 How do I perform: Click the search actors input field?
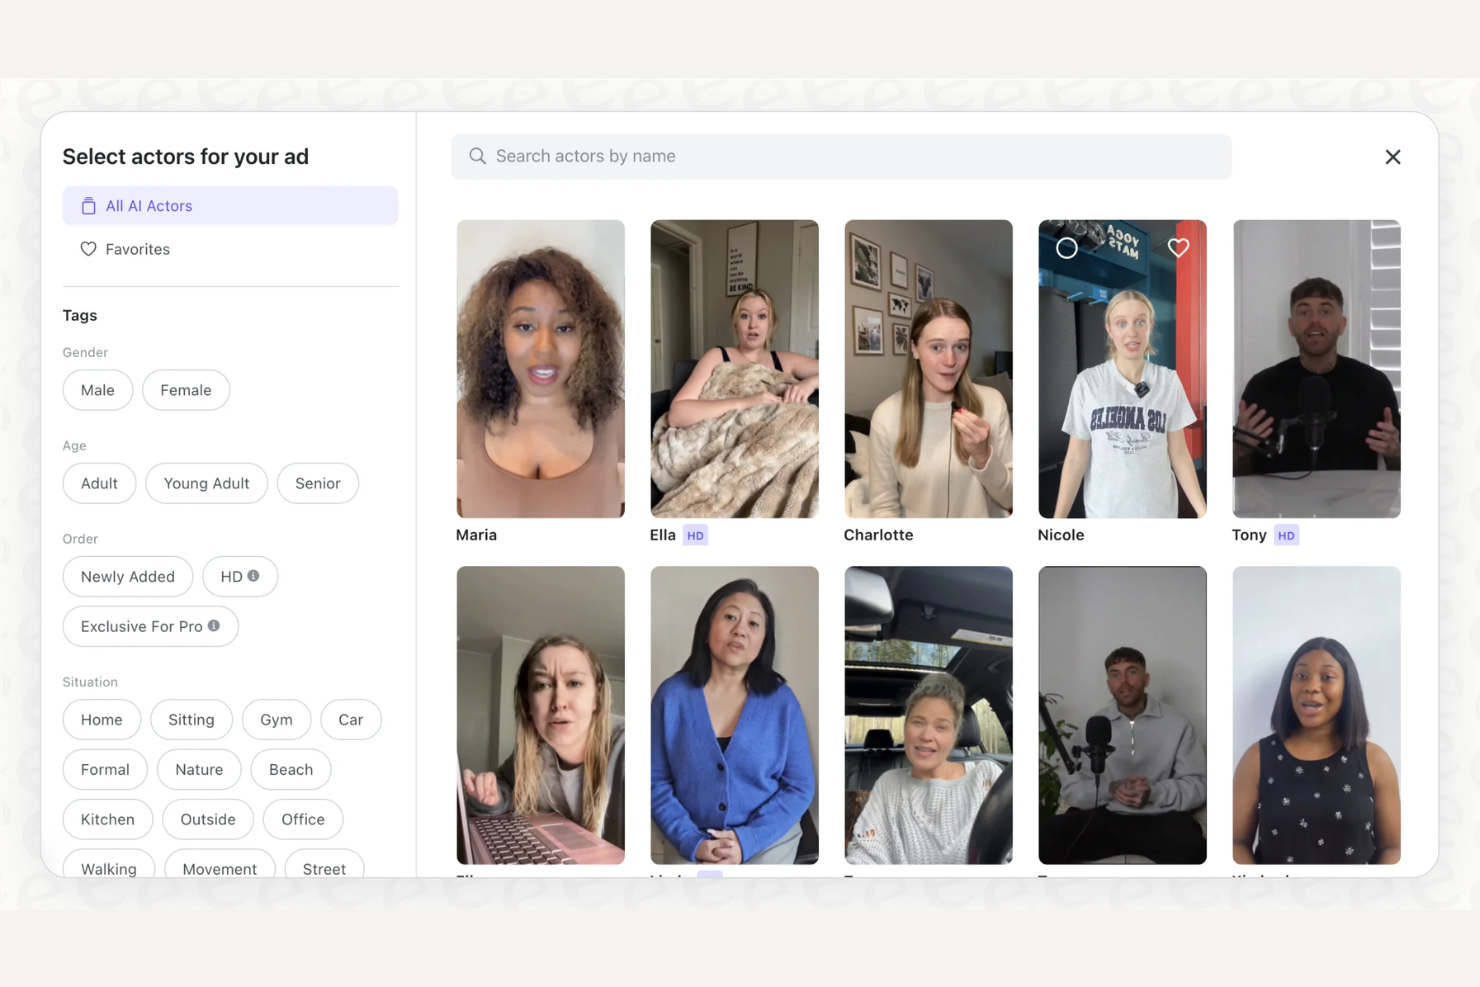(840, 156)
